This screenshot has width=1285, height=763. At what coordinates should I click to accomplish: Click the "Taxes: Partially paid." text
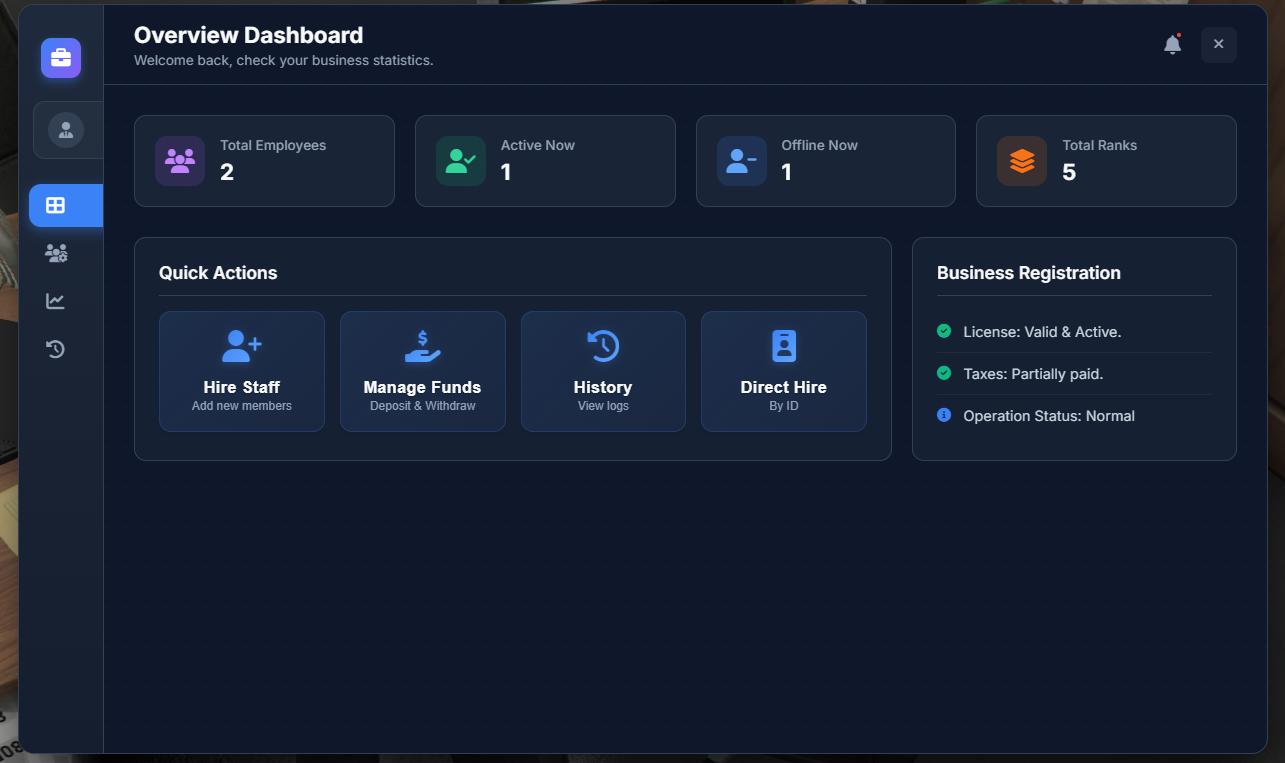pos(1033,374)
